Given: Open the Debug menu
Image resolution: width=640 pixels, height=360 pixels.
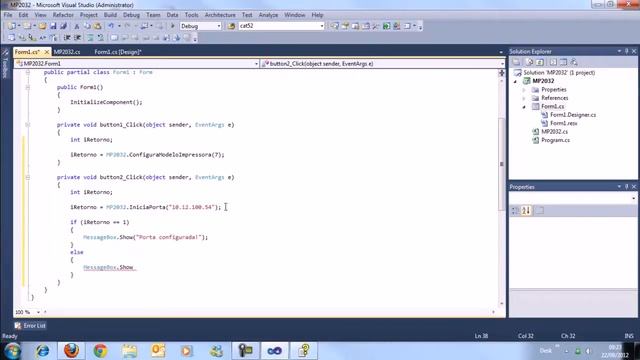Looking at the screenshot, I should [x=131, y=15].
